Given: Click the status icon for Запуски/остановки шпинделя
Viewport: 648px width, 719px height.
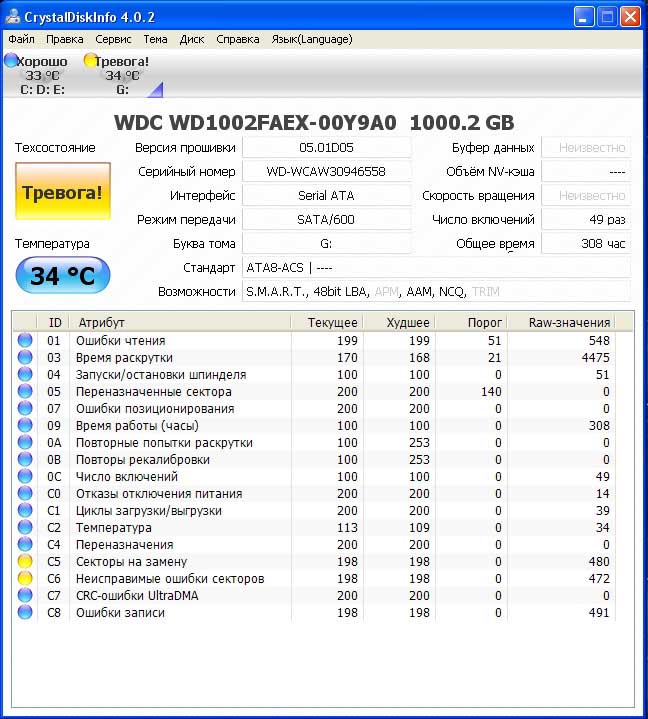Looking at the screenshot, I should tap(25, 374).
